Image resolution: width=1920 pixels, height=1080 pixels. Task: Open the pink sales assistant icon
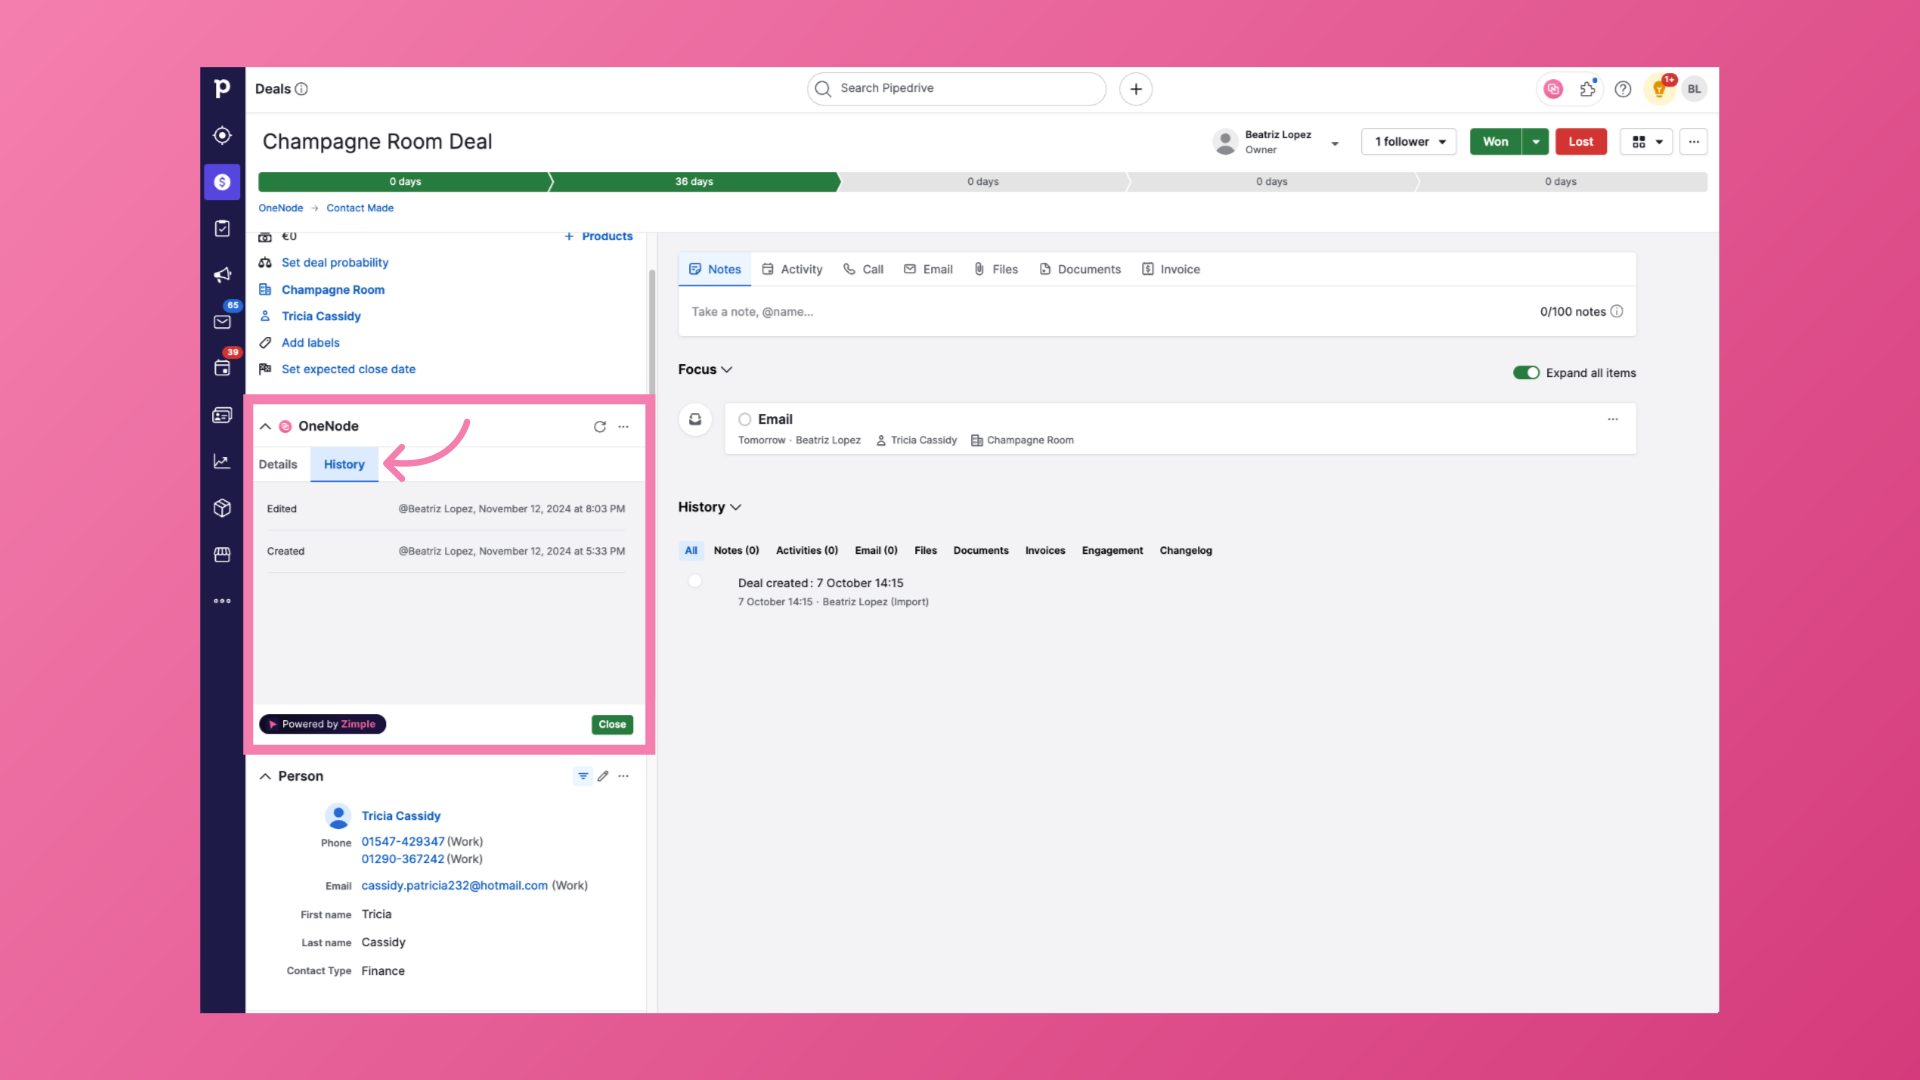[x=1553, y=89]
